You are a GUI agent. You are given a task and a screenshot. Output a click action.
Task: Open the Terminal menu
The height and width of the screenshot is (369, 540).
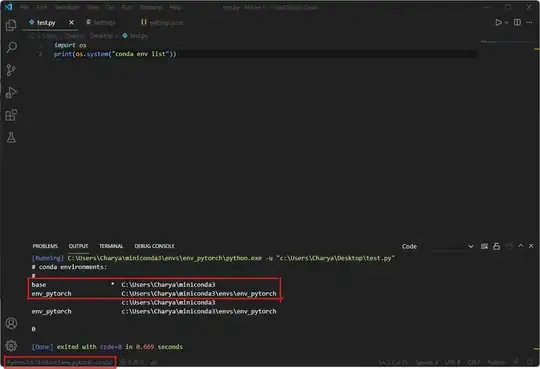point(151,7)
